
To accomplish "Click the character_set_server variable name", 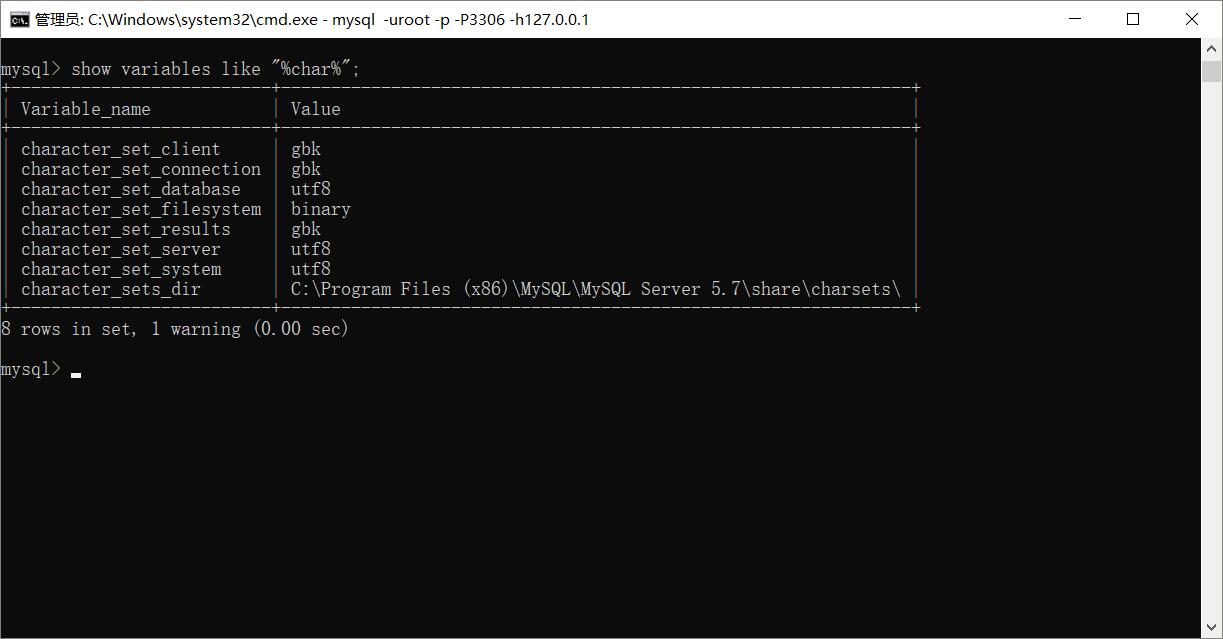I will 120,249.
